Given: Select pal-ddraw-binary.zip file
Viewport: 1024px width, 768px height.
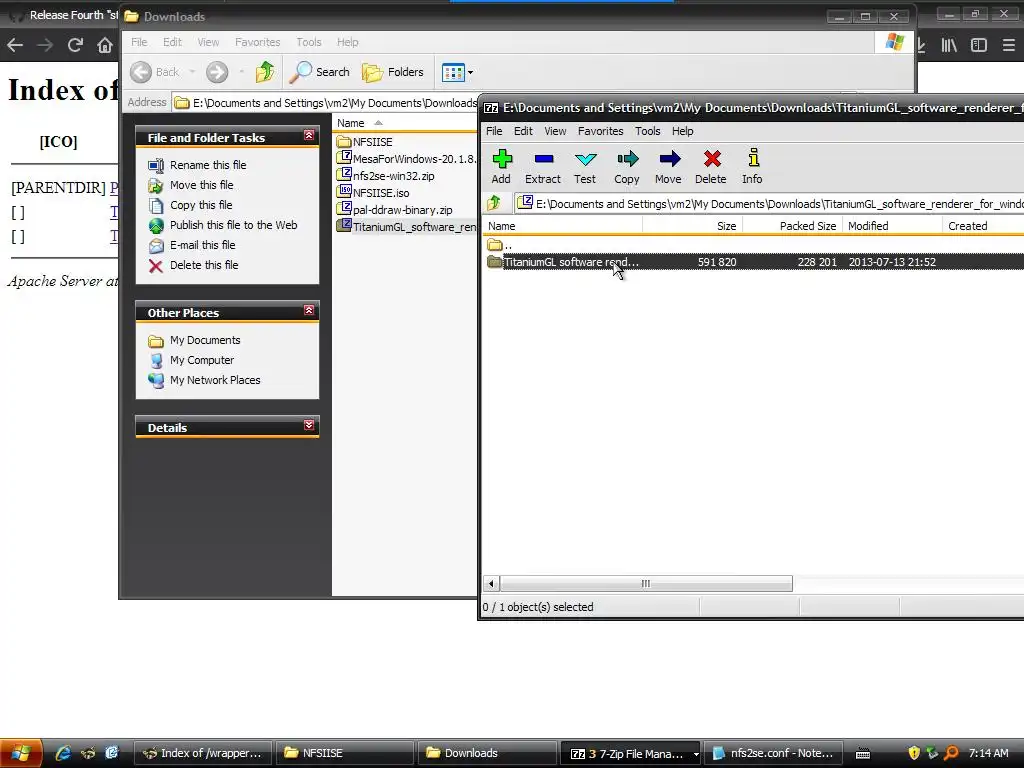Looking at the screenshot, I should 394,210.
